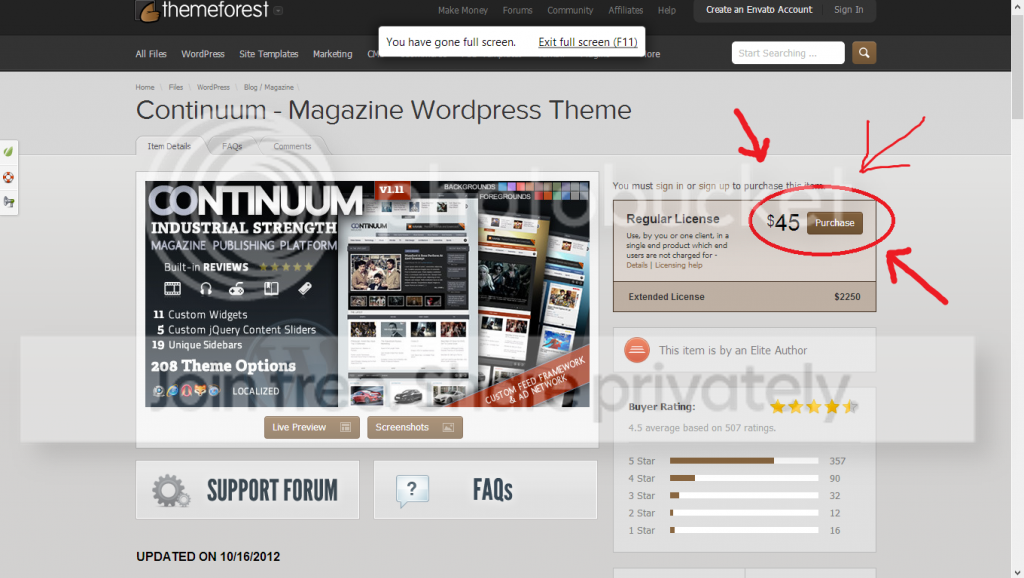
Task: Click the sign in link in purchase notice
Action: pyautogui.click(x=669, y=186)
